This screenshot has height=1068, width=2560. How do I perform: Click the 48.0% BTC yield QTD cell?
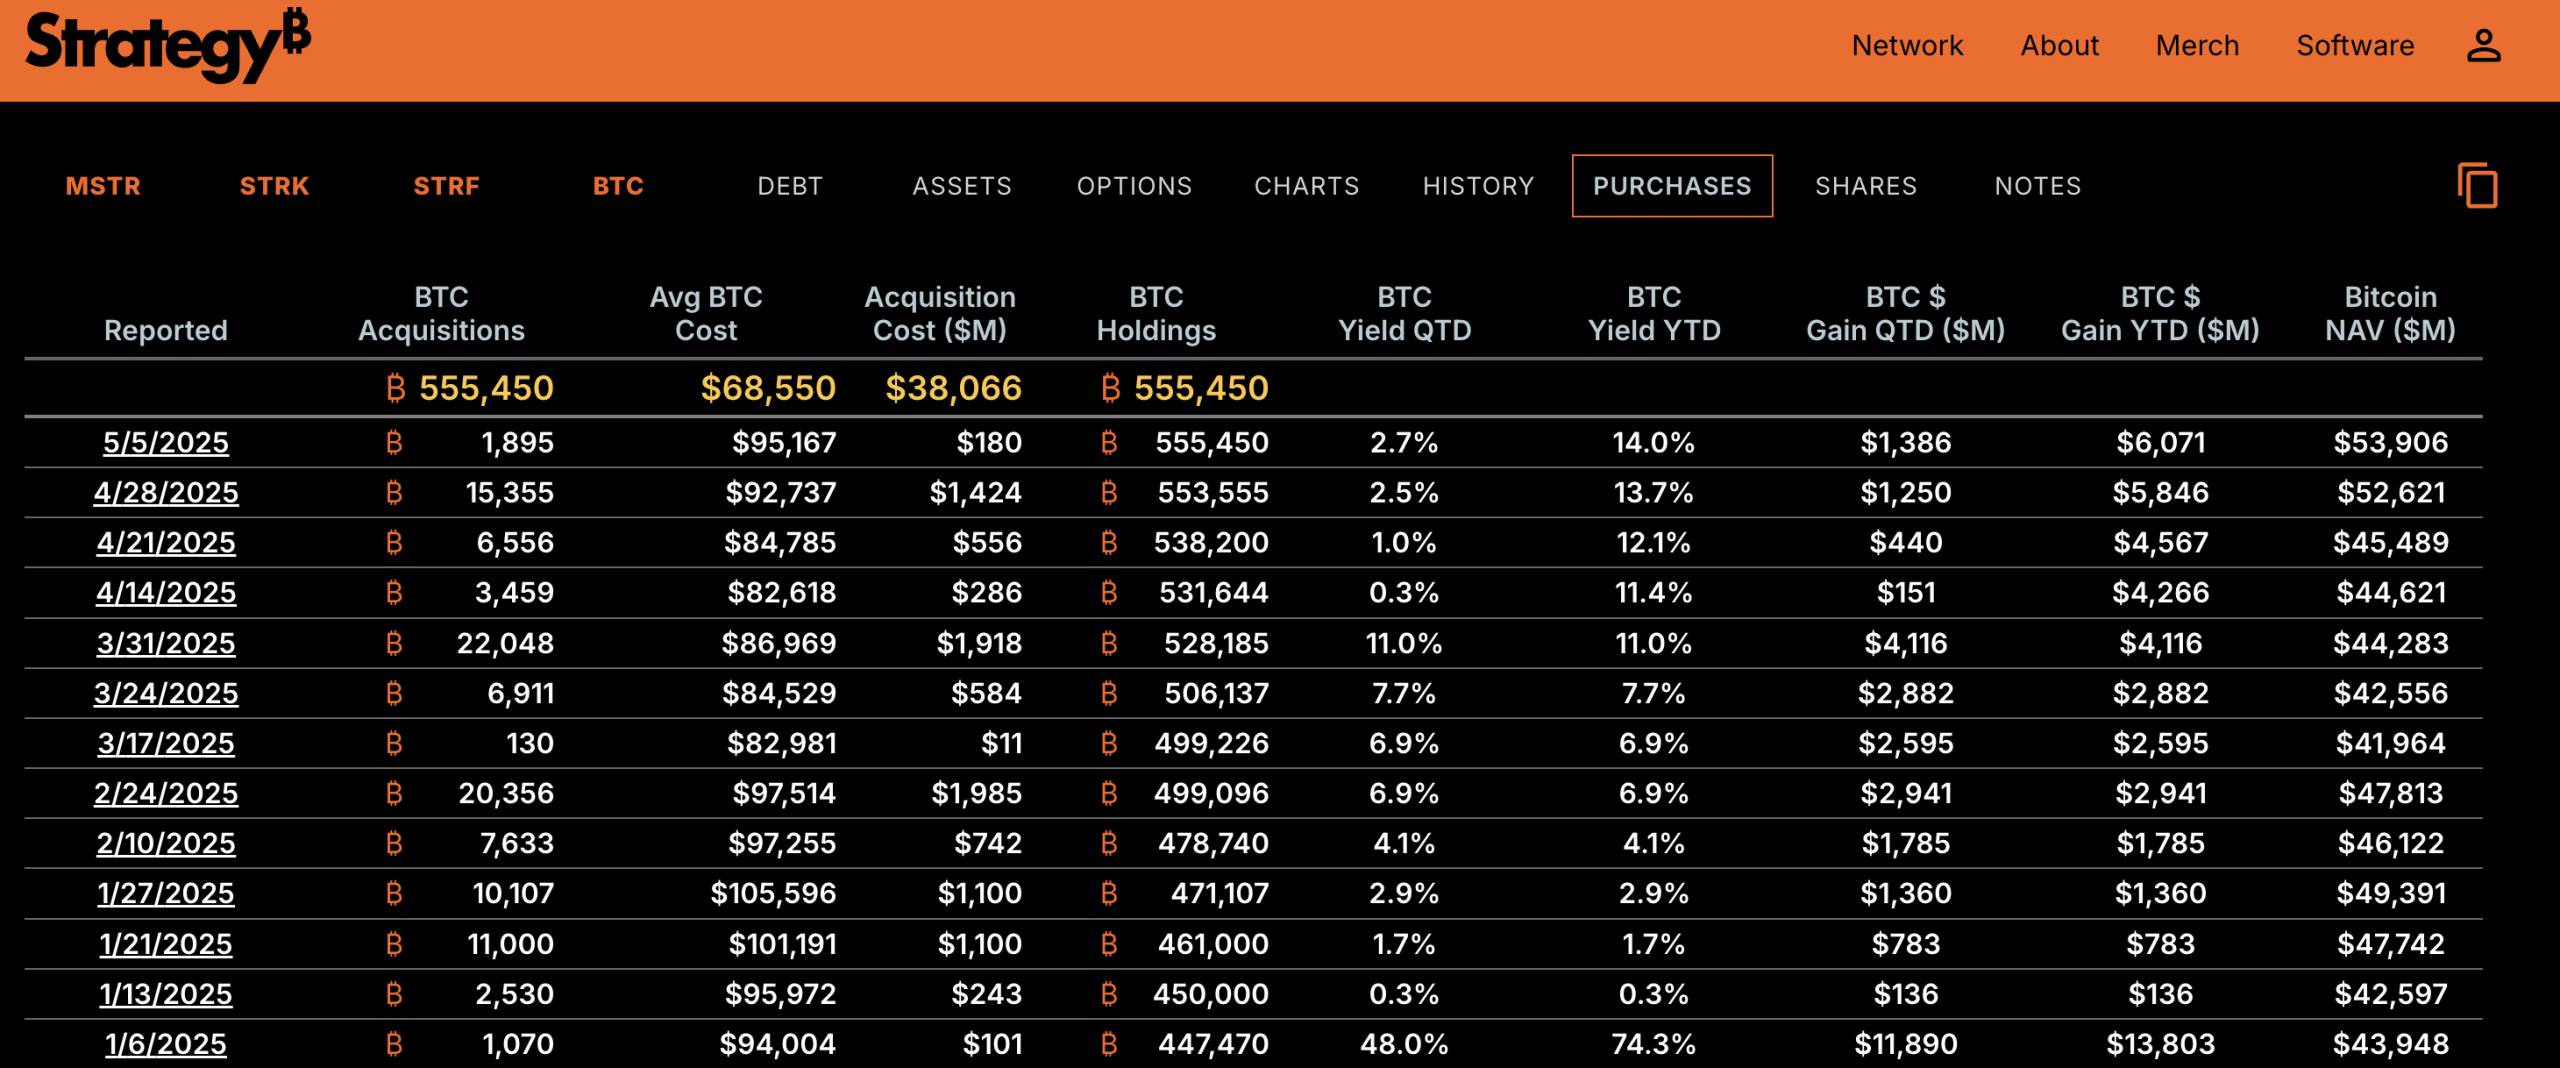point(1404,1044)
